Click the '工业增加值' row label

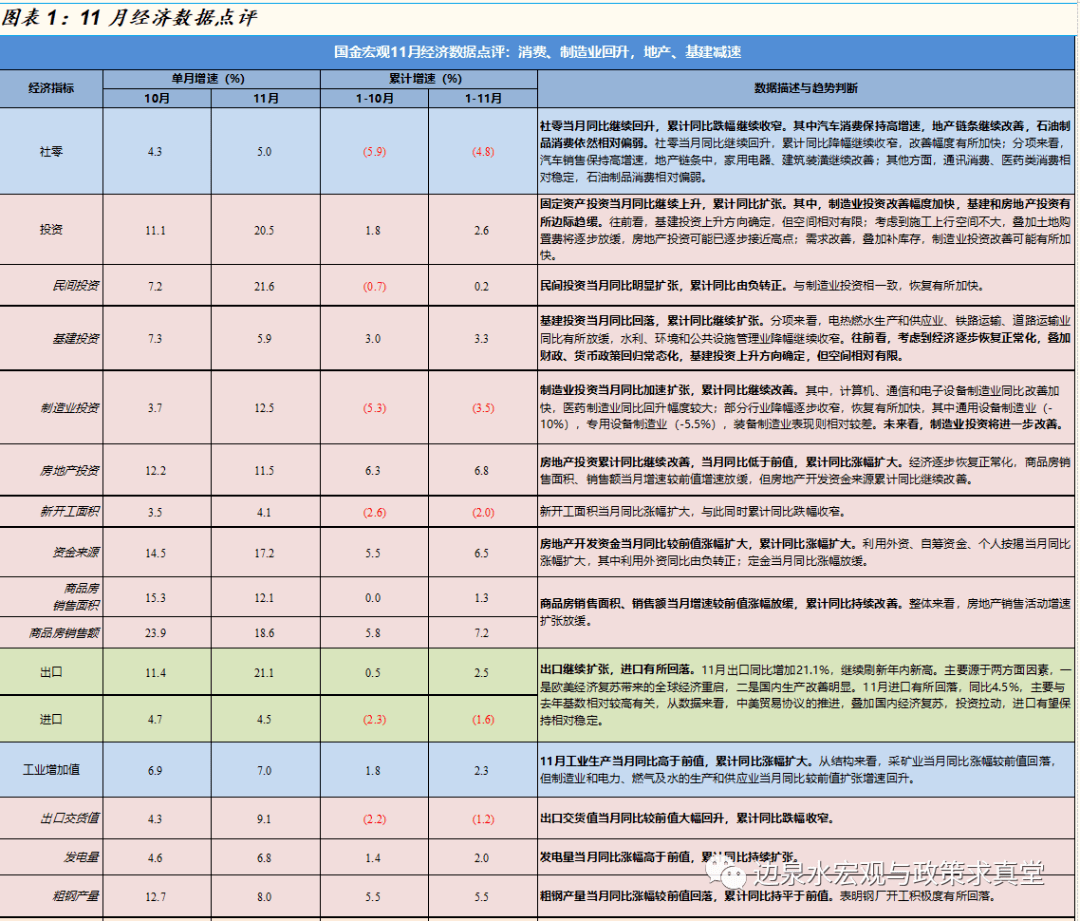(51, 769)
